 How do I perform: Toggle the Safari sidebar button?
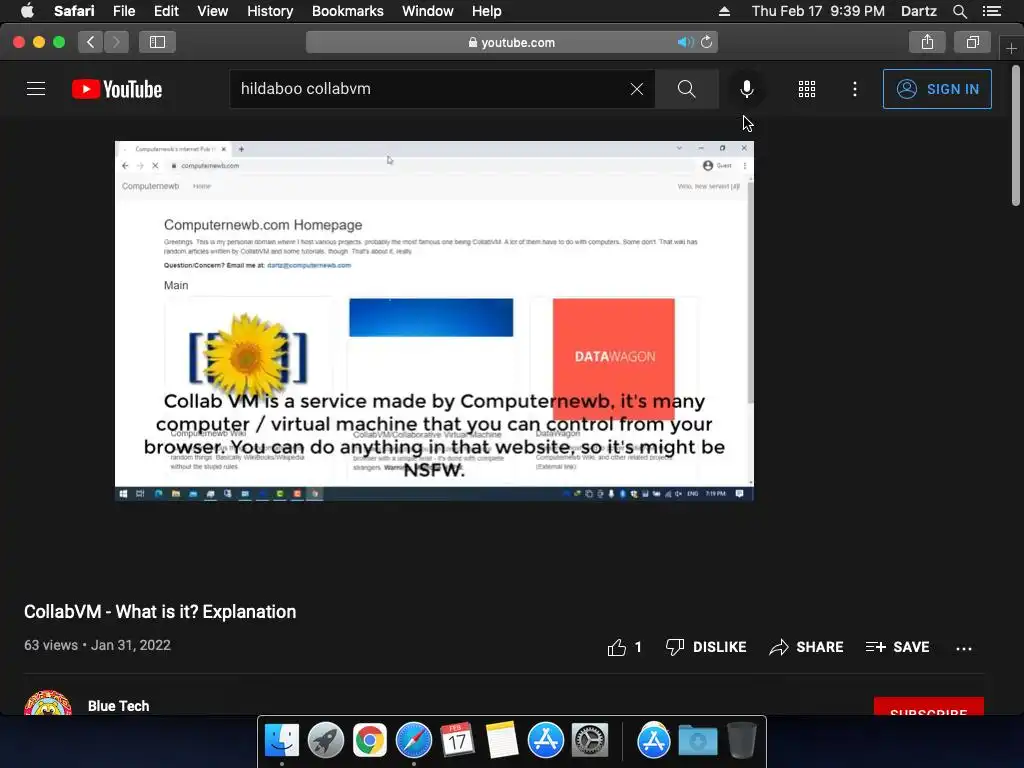(157, 42)
